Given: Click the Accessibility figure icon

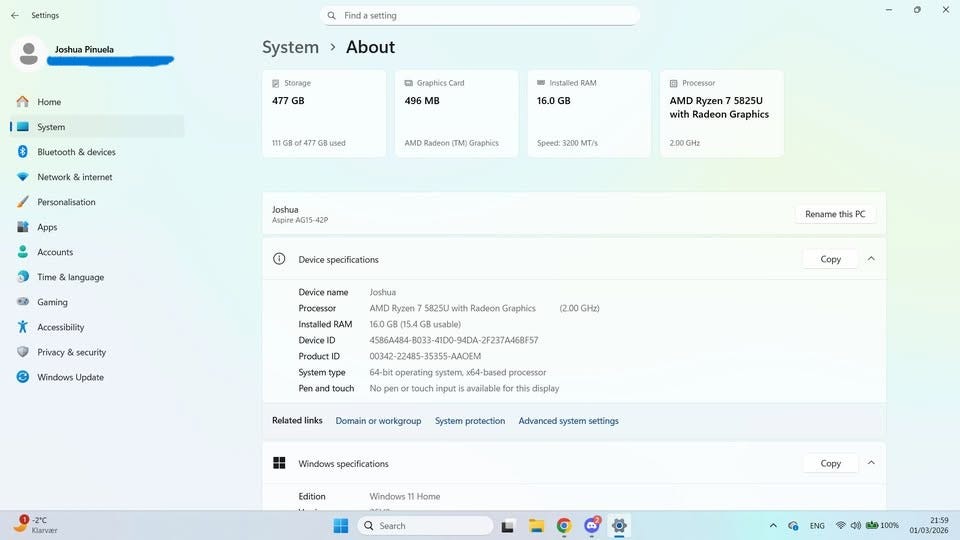Looking at the screenshot, I should [x=23, y=327].
